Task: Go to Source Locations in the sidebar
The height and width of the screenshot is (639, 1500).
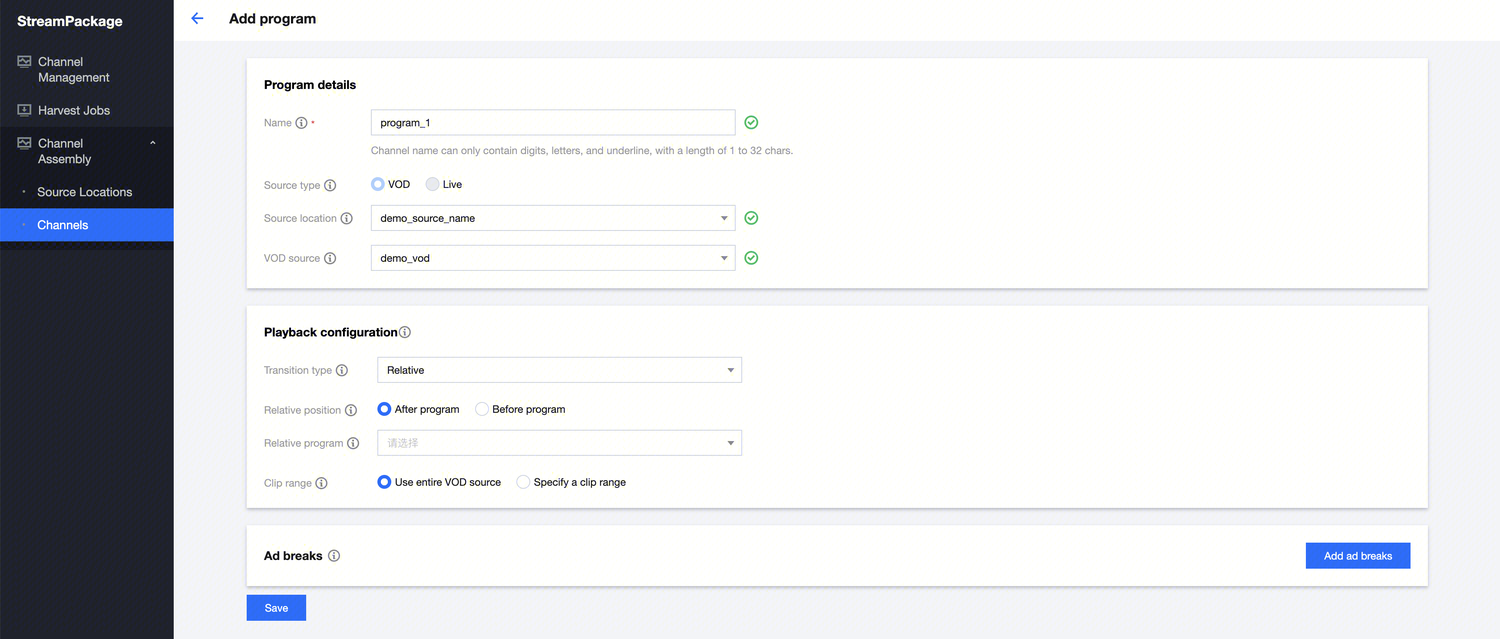Action: point(84,192)
